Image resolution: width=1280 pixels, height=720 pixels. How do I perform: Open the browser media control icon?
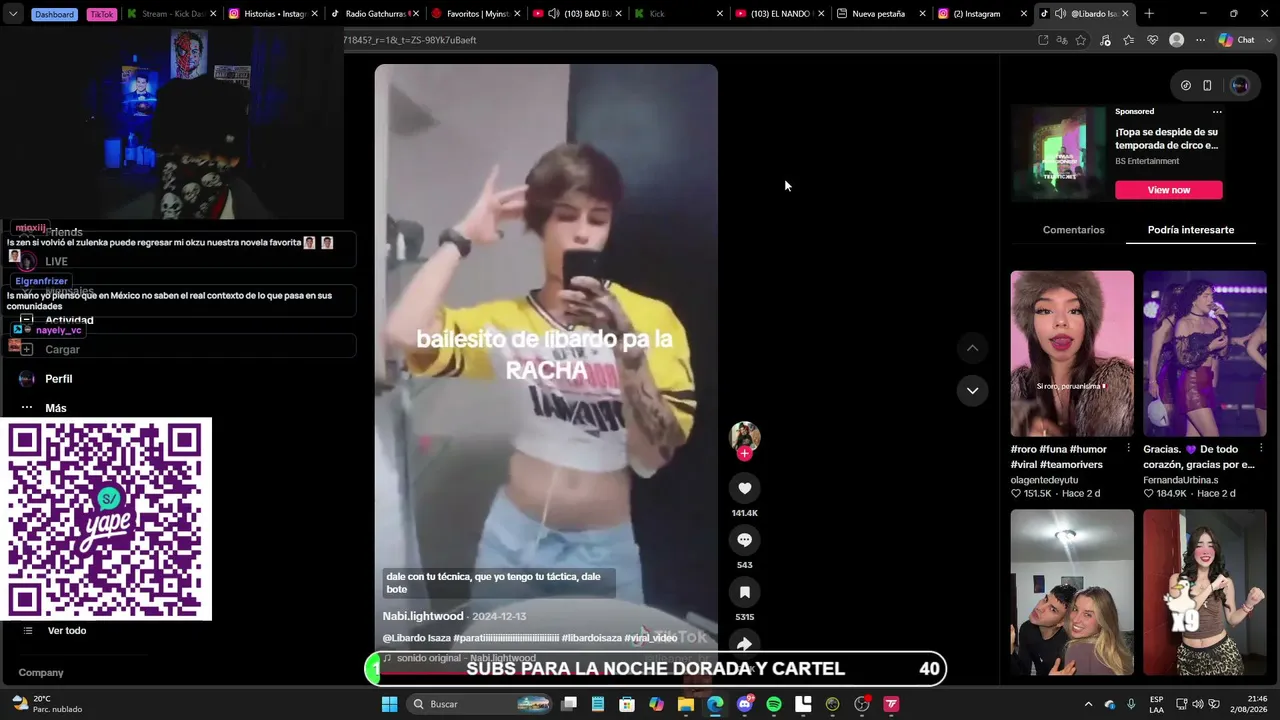pyautogui.click(x=1105, y=40)
